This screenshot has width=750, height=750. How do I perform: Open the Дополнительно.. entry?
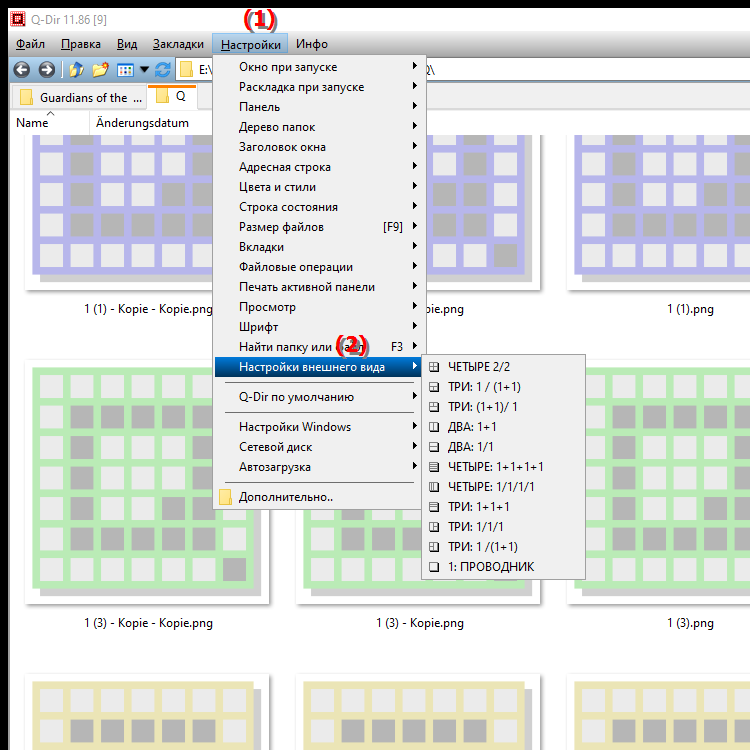[x=318, y=497]
